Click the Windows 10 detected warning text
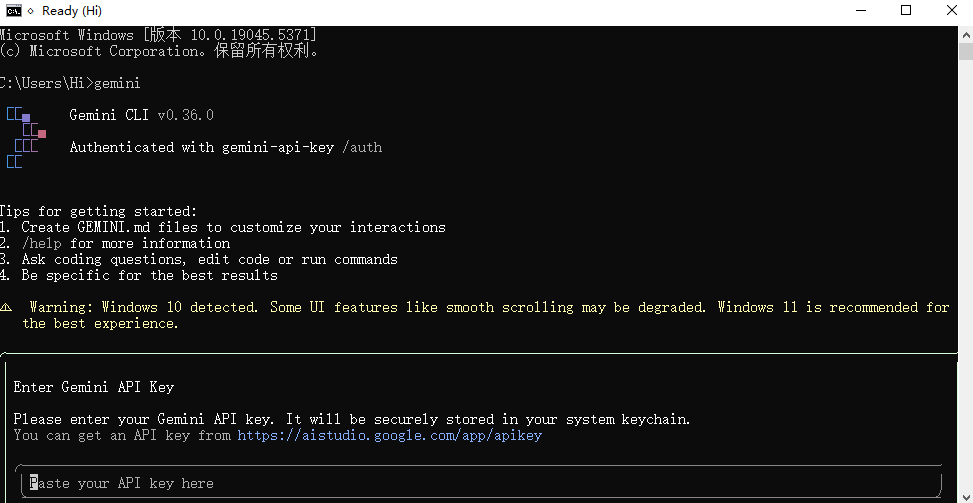This screenshot has width=973, height=503. pyautogui.click(x=486, y=315)
